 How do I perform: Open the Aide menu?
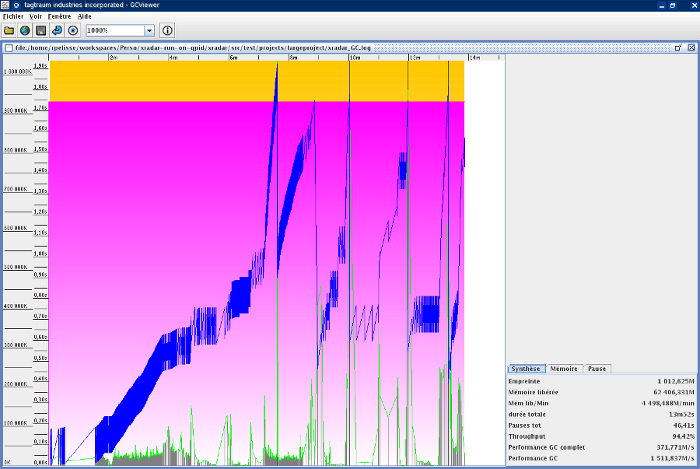(x=85, y=17)
